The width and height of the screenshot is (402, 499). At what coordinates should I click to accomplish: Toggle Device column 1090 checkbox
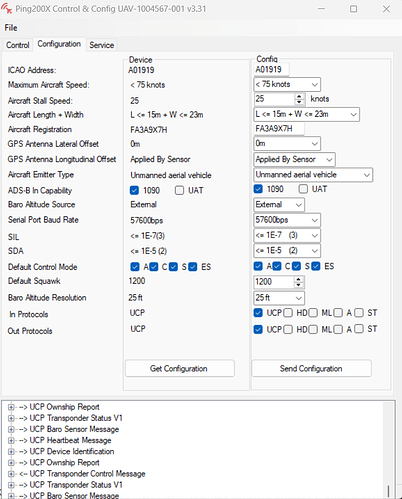tap(134, 190)
